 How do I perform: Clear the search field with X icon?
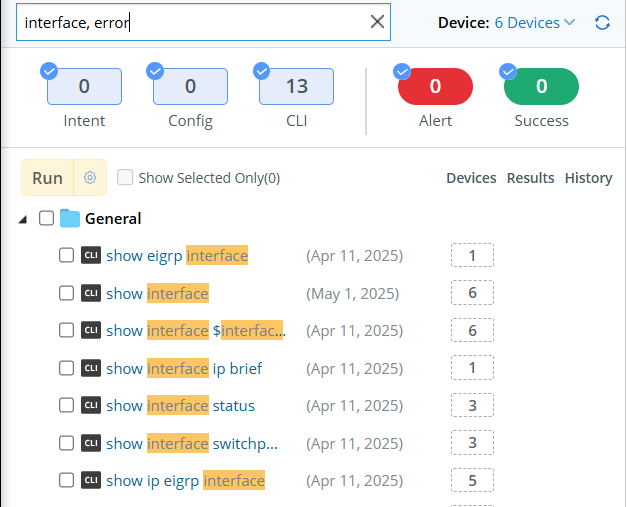(377, 22)
